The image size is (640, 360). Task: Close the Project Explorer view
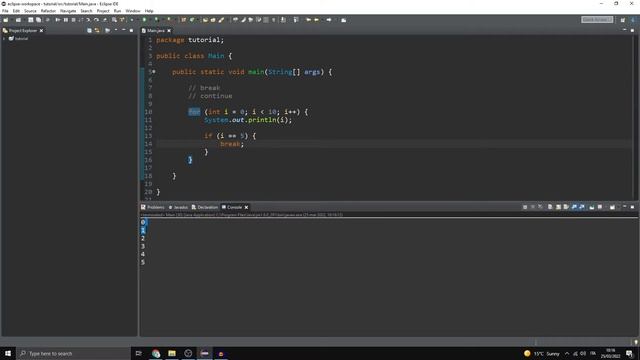pyautogui.click(x=41, y=31)
